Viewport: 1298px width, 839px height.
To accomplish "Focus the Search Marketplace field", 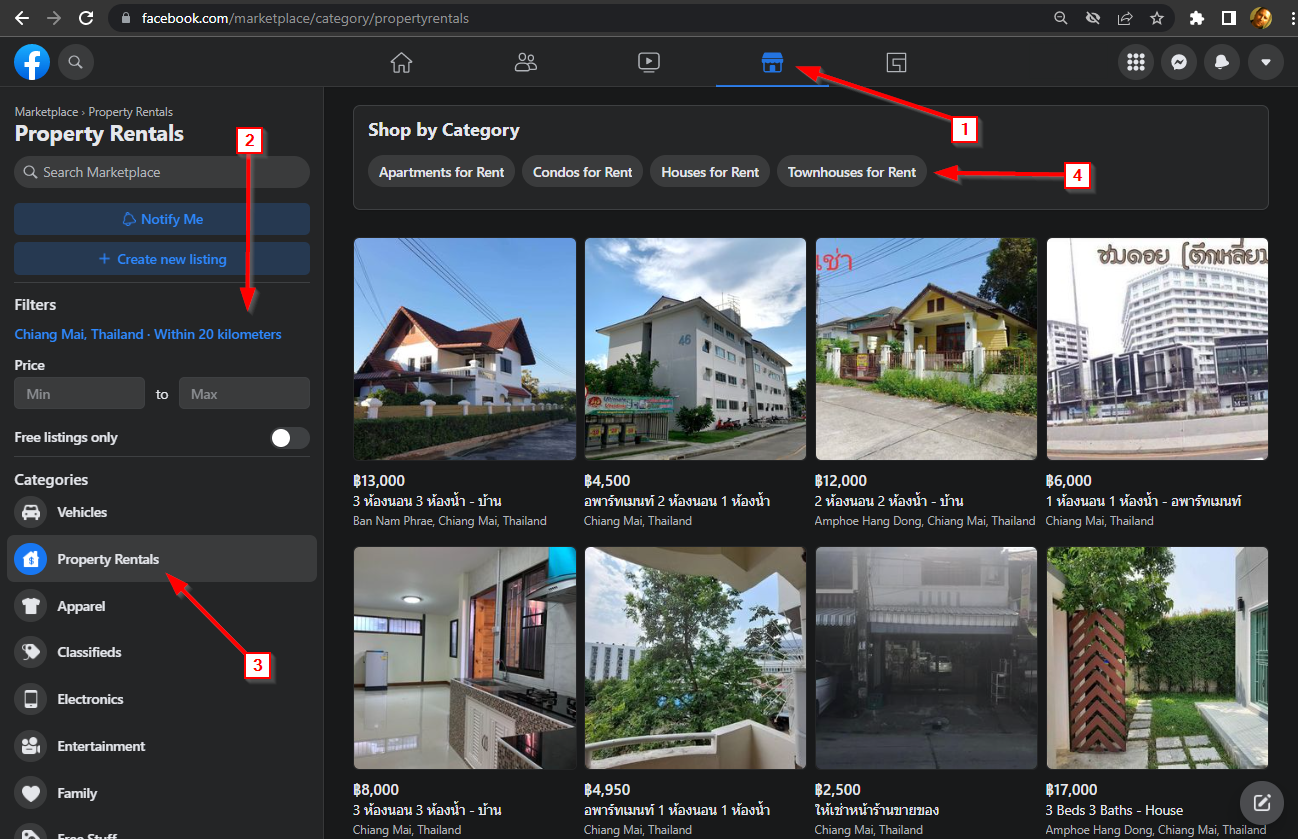I will point(162,172).
